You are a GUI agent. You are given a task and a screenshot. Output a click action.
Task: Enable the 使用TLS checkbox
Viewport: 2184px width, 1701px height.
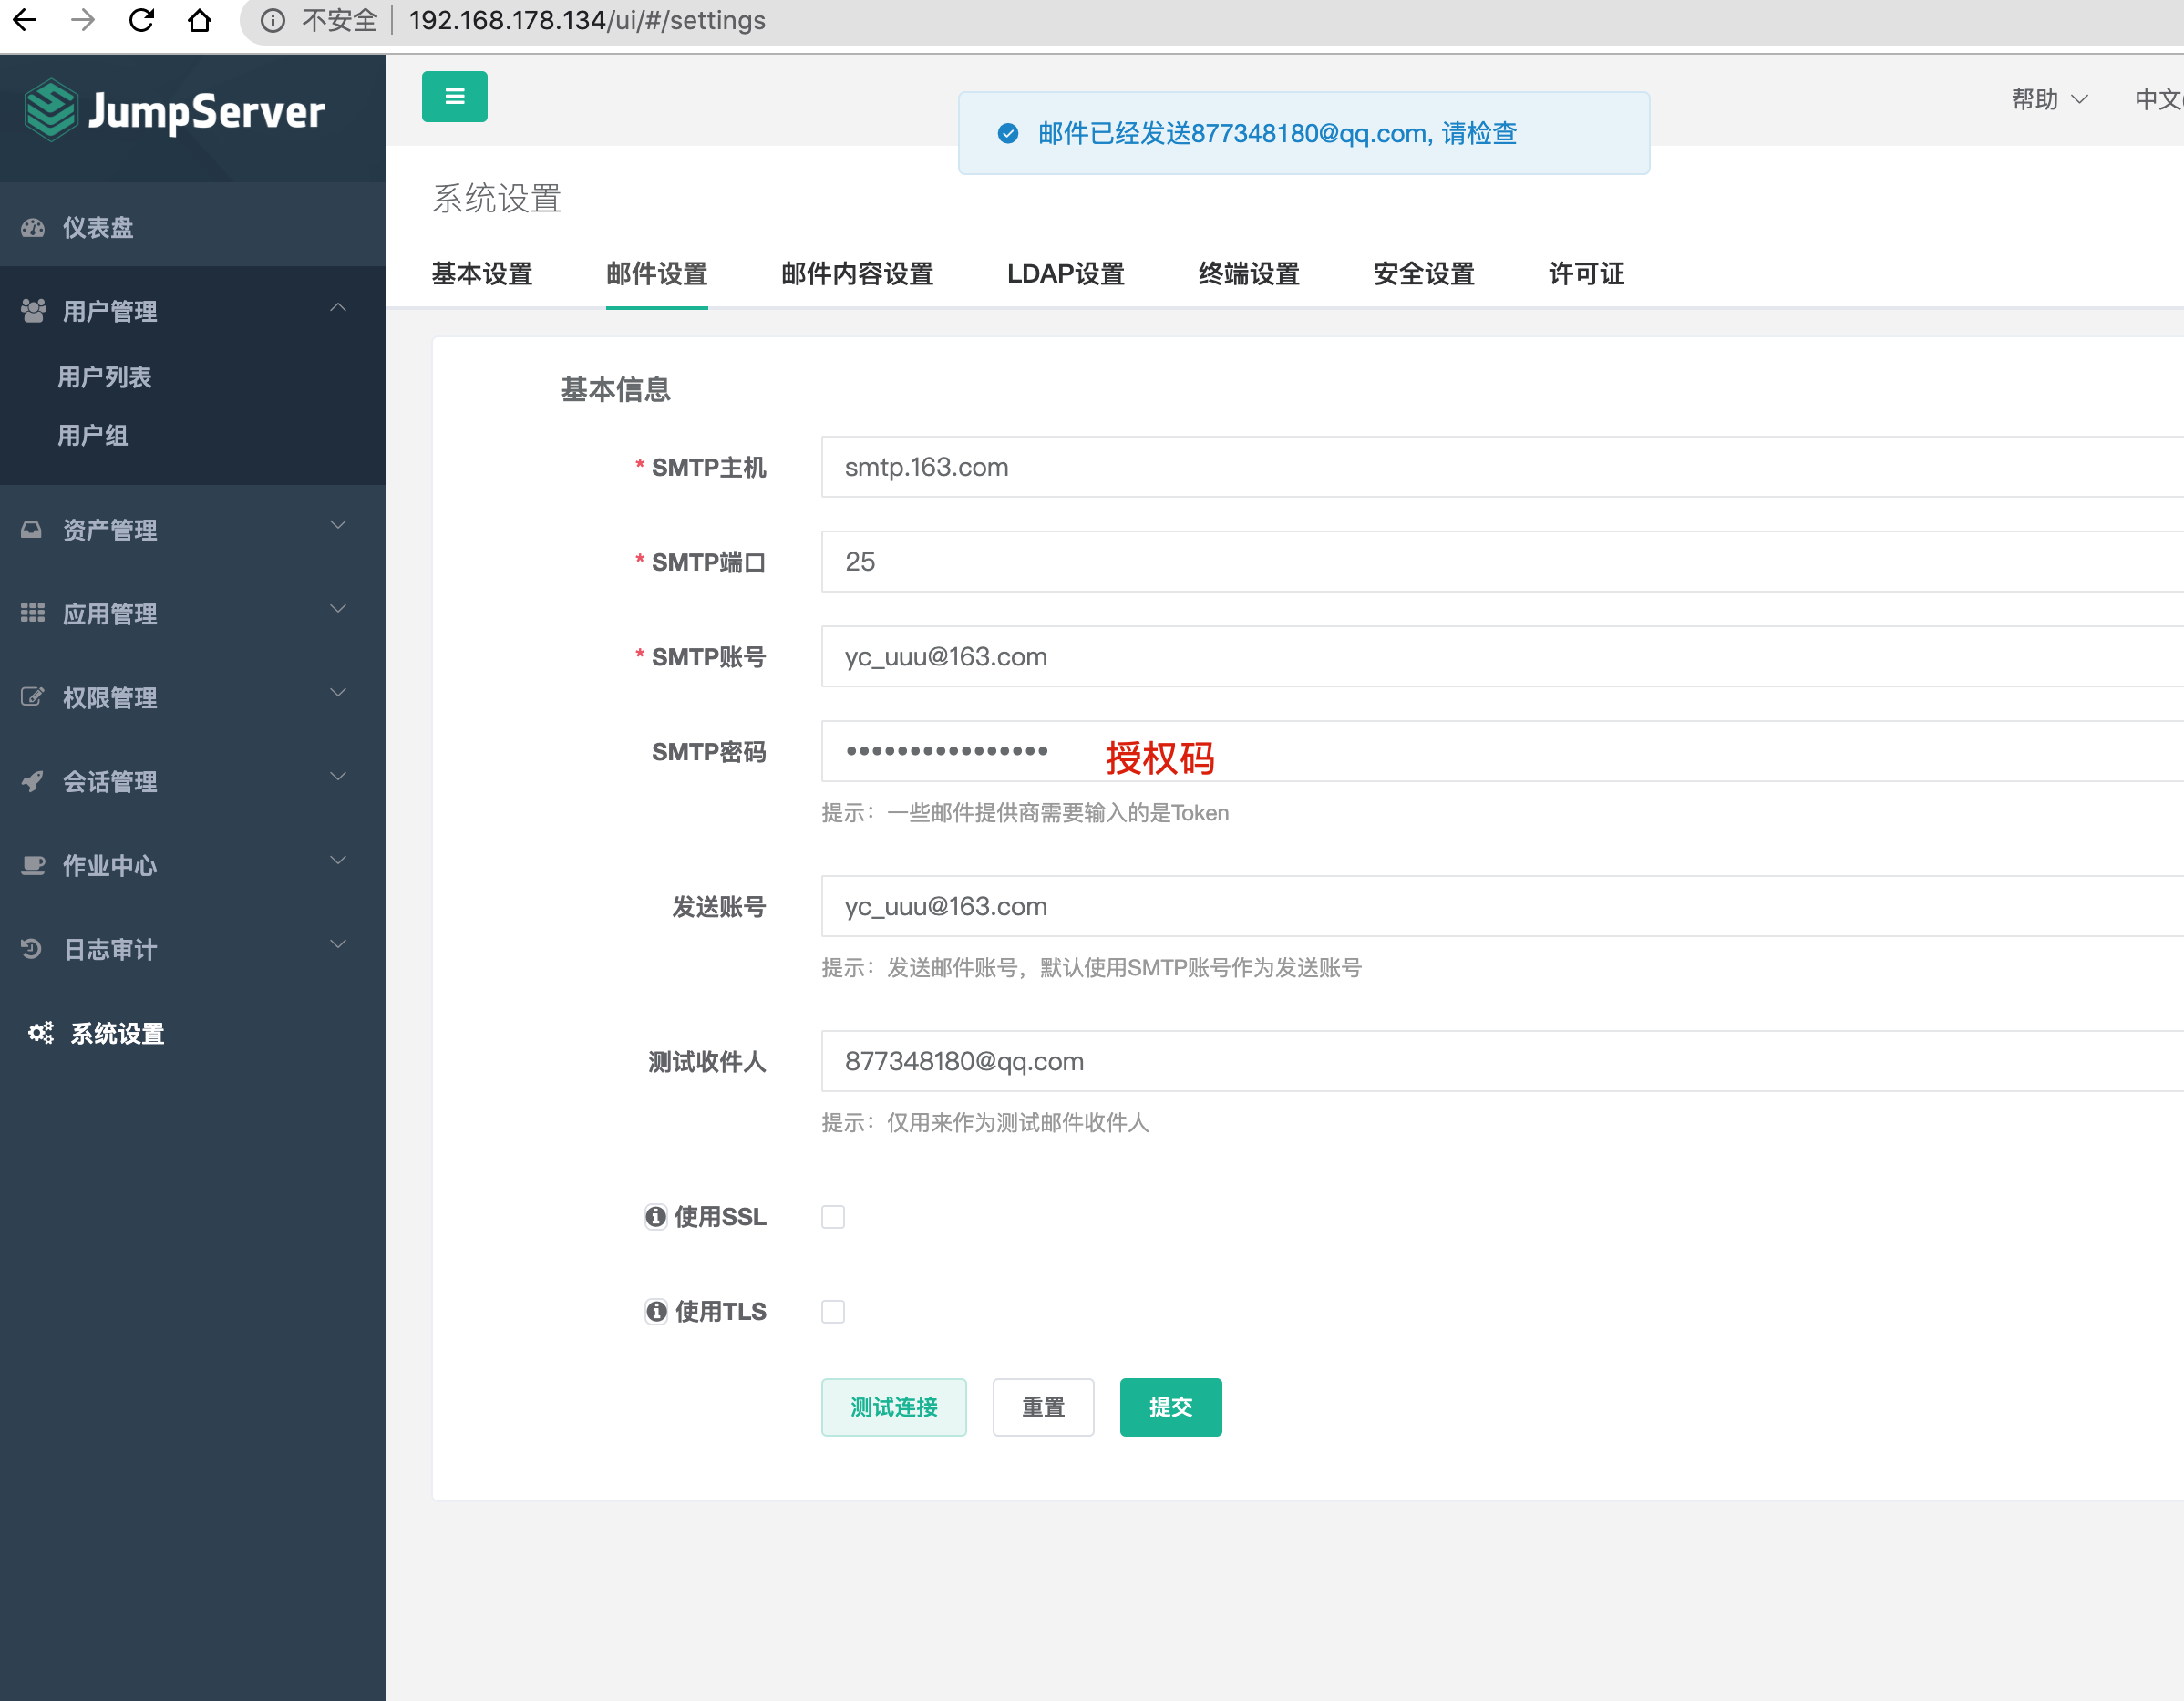coord(833,1312)
